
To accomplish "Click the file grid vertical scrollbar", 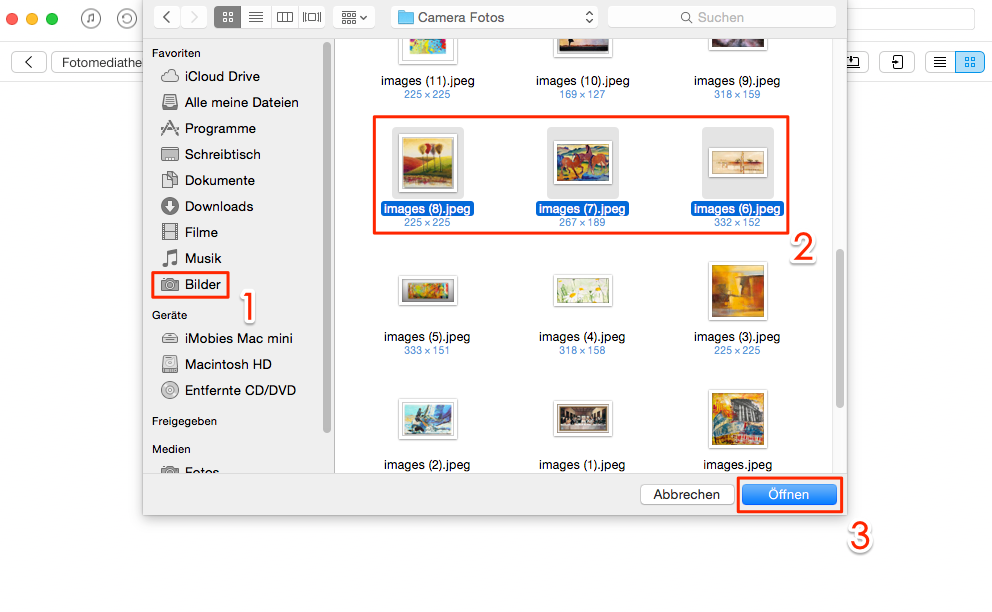I will (840, 328).
